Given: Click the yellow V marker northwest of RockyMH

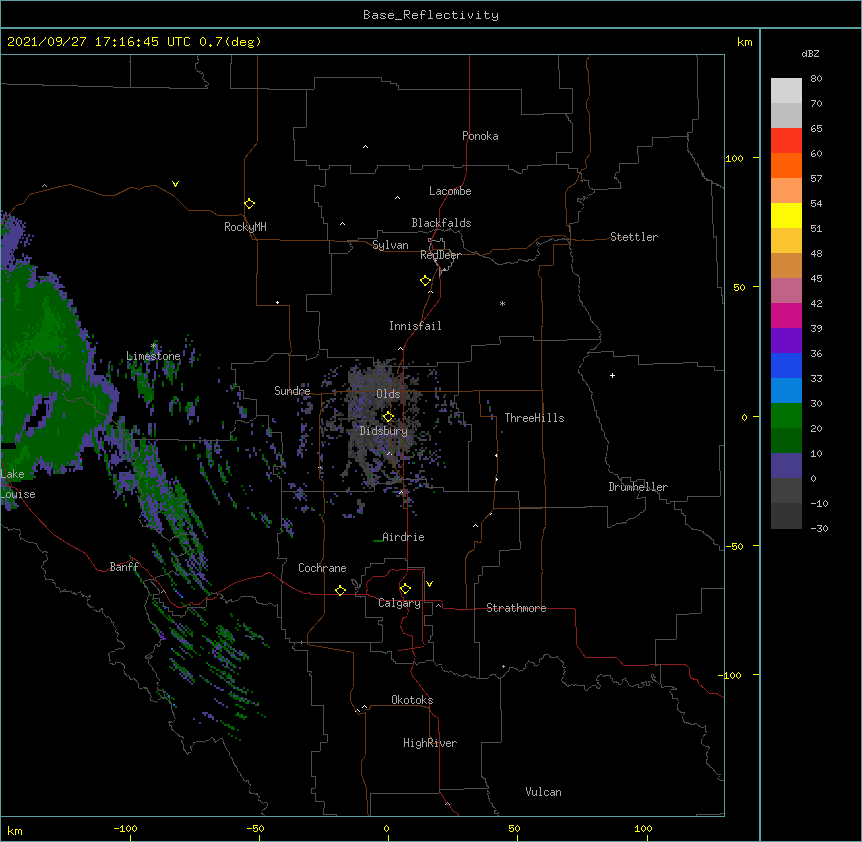Looking at the screenshot, I should 175,184.
